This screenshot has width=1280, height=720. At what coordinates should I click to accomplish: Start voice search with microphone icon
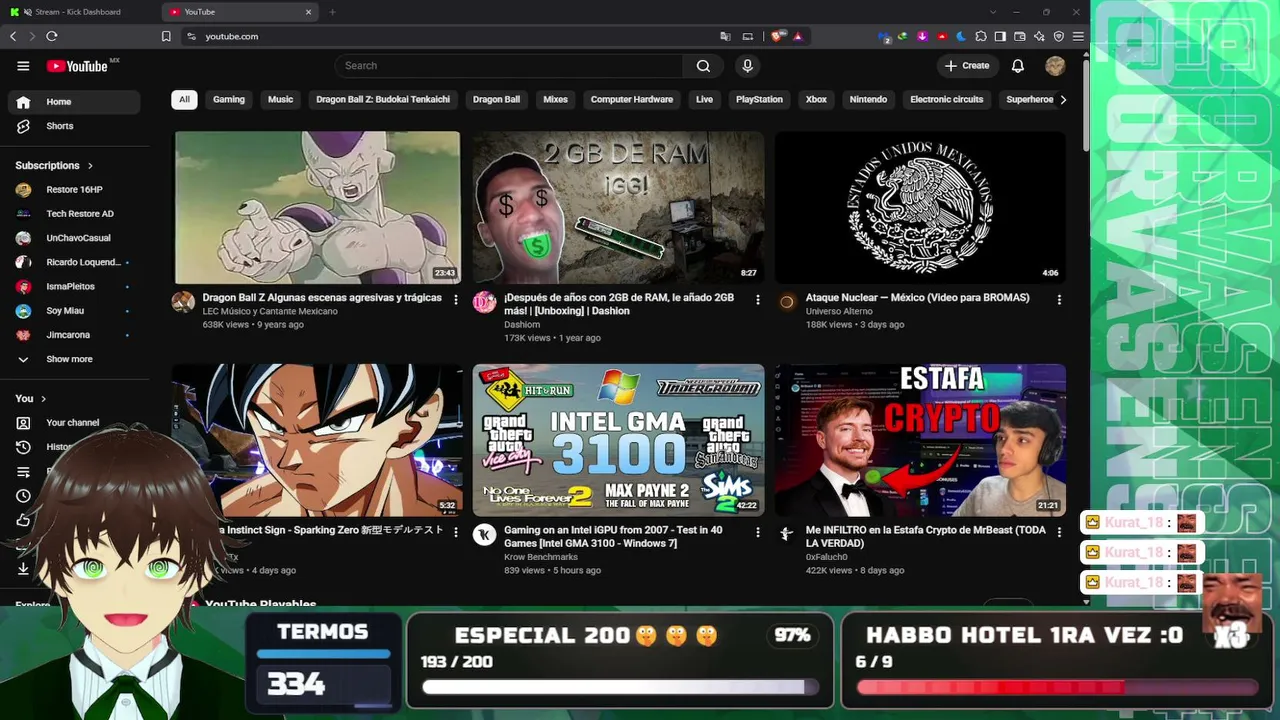pos(747,66)
